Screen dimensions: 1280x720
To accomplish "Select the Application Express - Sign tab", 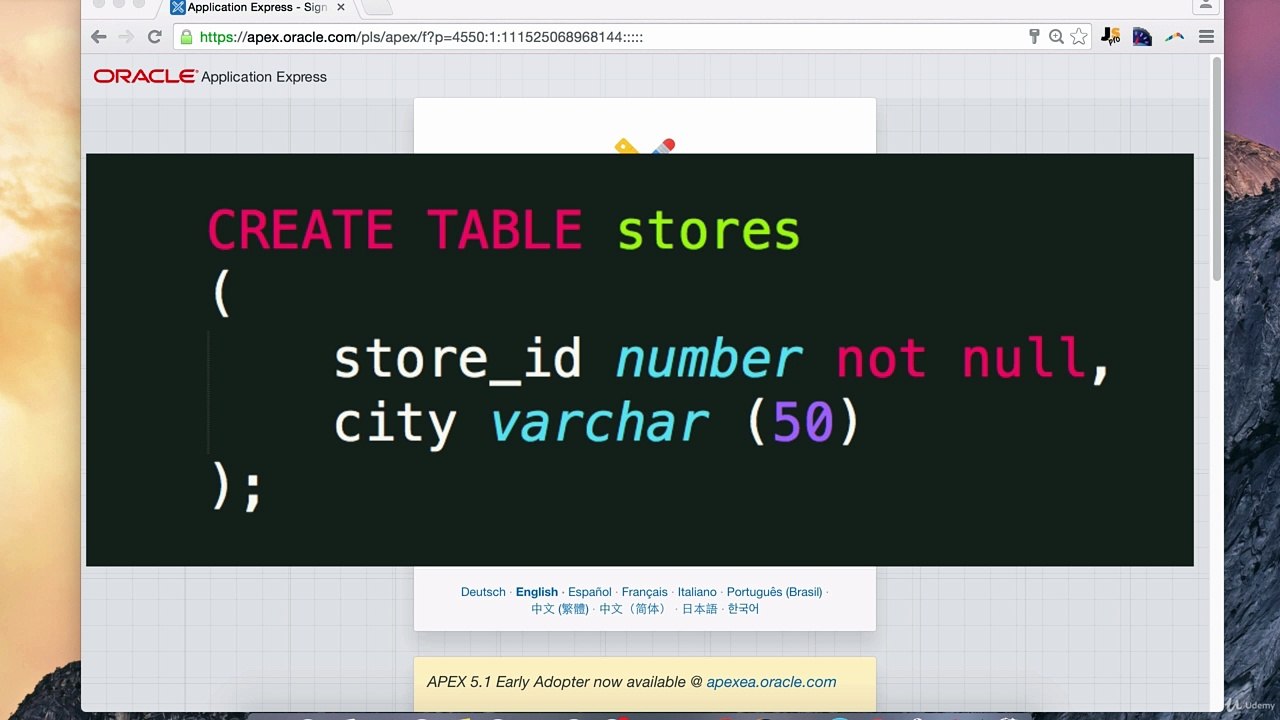I will point(258,7).
